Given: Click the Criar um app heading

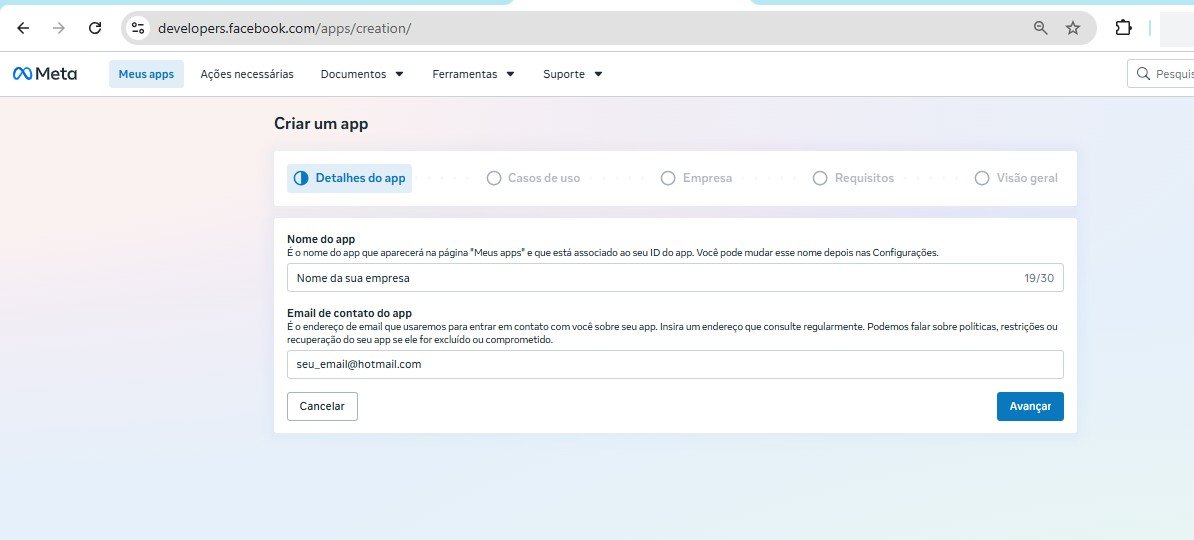Looking at the screenshot, I should pos(321,123).
